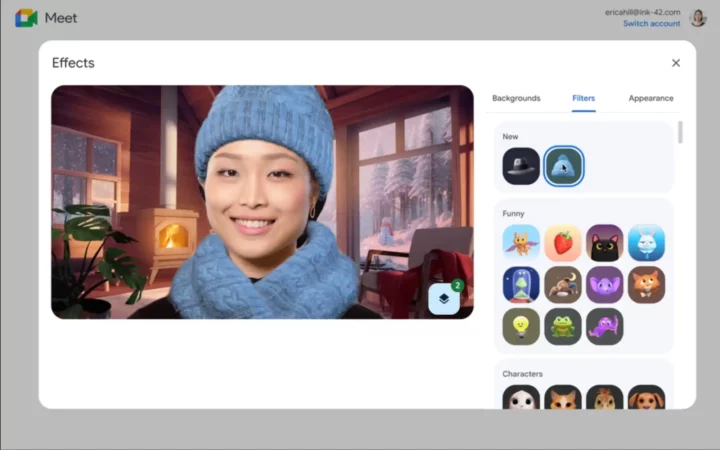The image size is (720, 450).
Task: Select the black fedora hat filter
Action: click(x=521, y=167)
